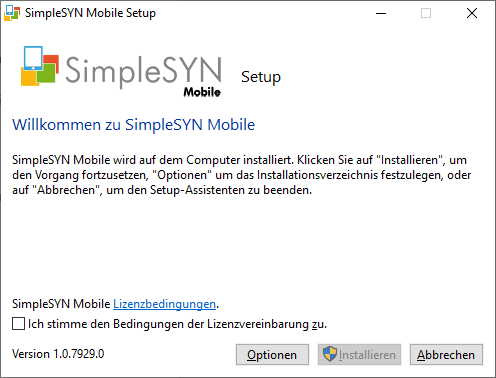Click the Version 1.0.7929.0 label
The height and width of the screenshot is (378, 496).
pyautogui.click(x=58, y=354)
